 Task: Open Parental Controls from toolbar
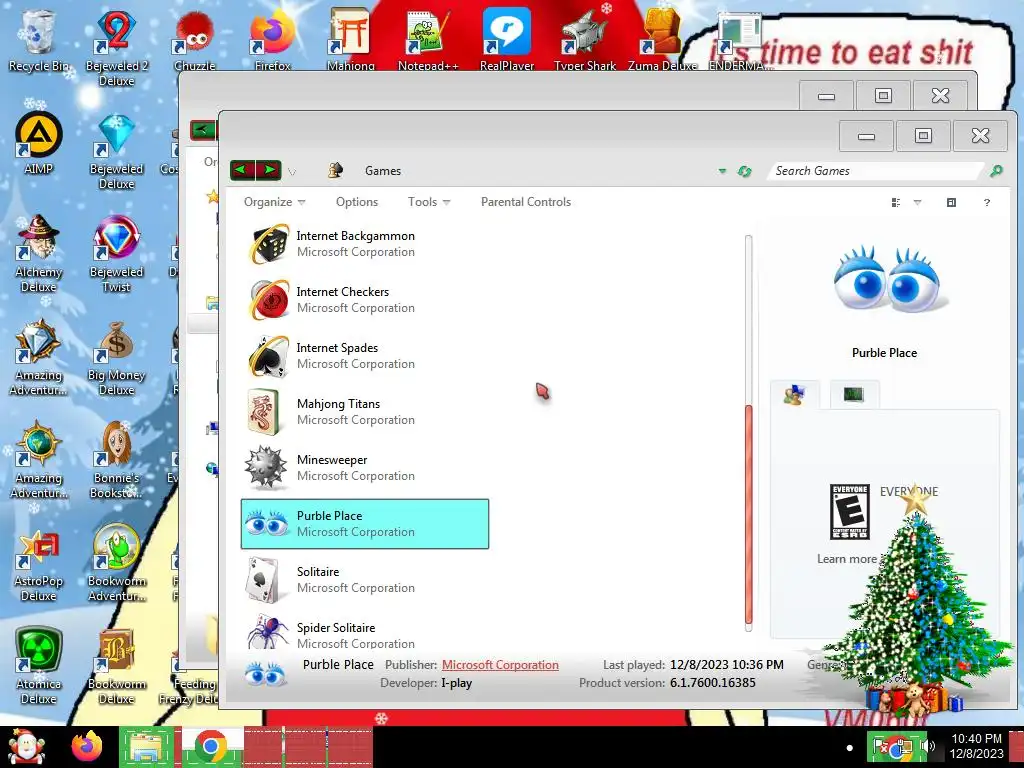[526, 202]
